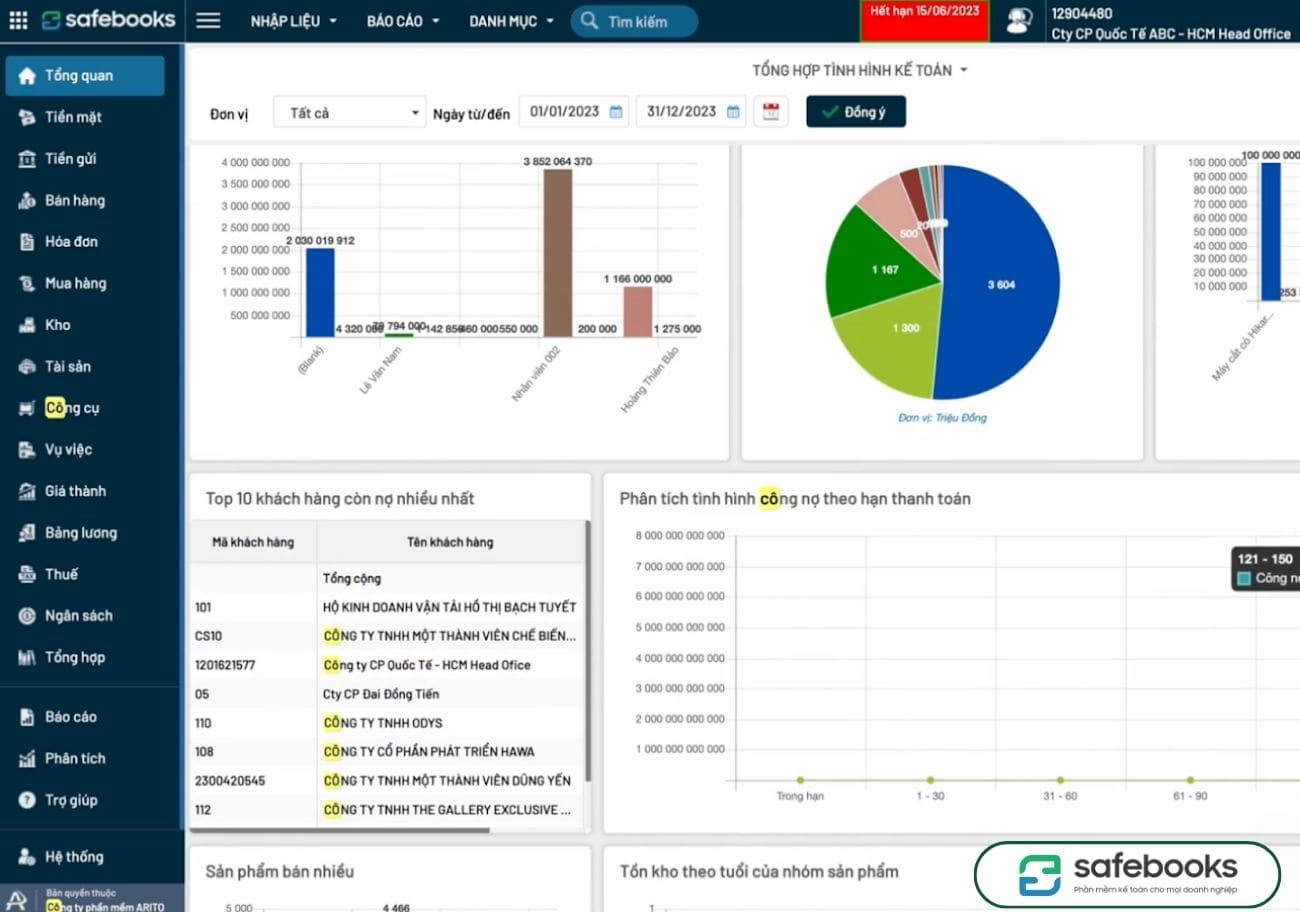This screenshot has width=1300, height=912.
Task: Click the Đồng ý confirm button
Action: click(x=856, y=112)
